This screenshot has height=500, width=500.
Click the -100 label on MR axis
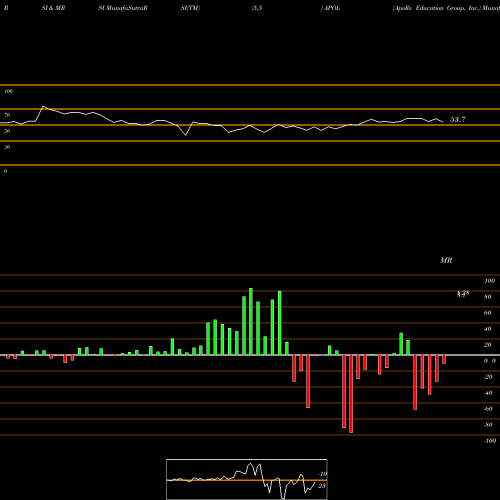489,441
